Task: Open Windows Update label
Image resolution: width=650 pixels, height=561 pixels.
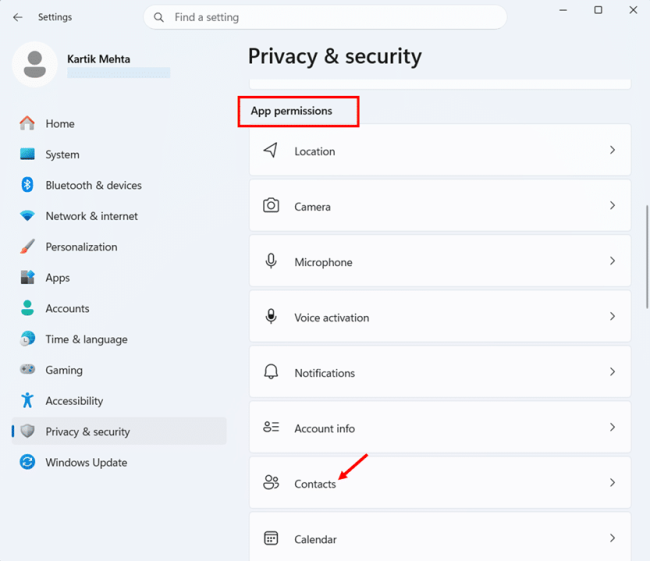Action: [x=86, y=463]
